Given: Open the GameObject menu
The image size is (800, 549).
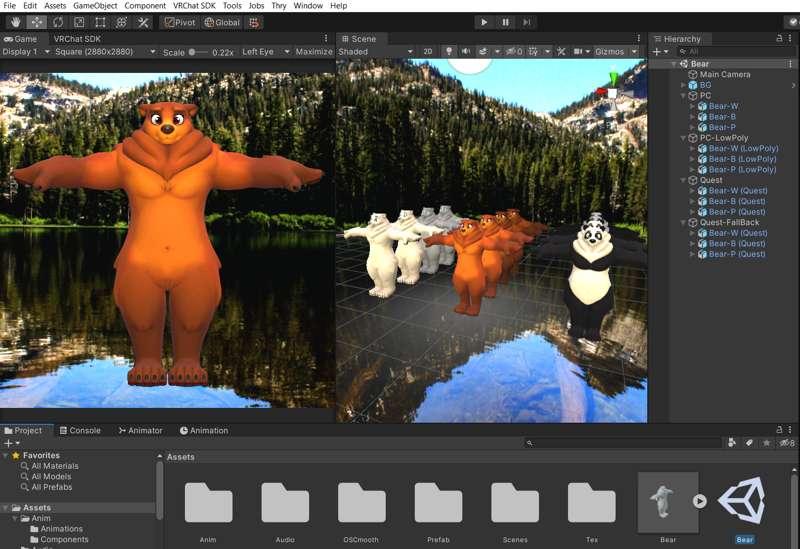Looking at the screenshot, I should tap(95, 6).
